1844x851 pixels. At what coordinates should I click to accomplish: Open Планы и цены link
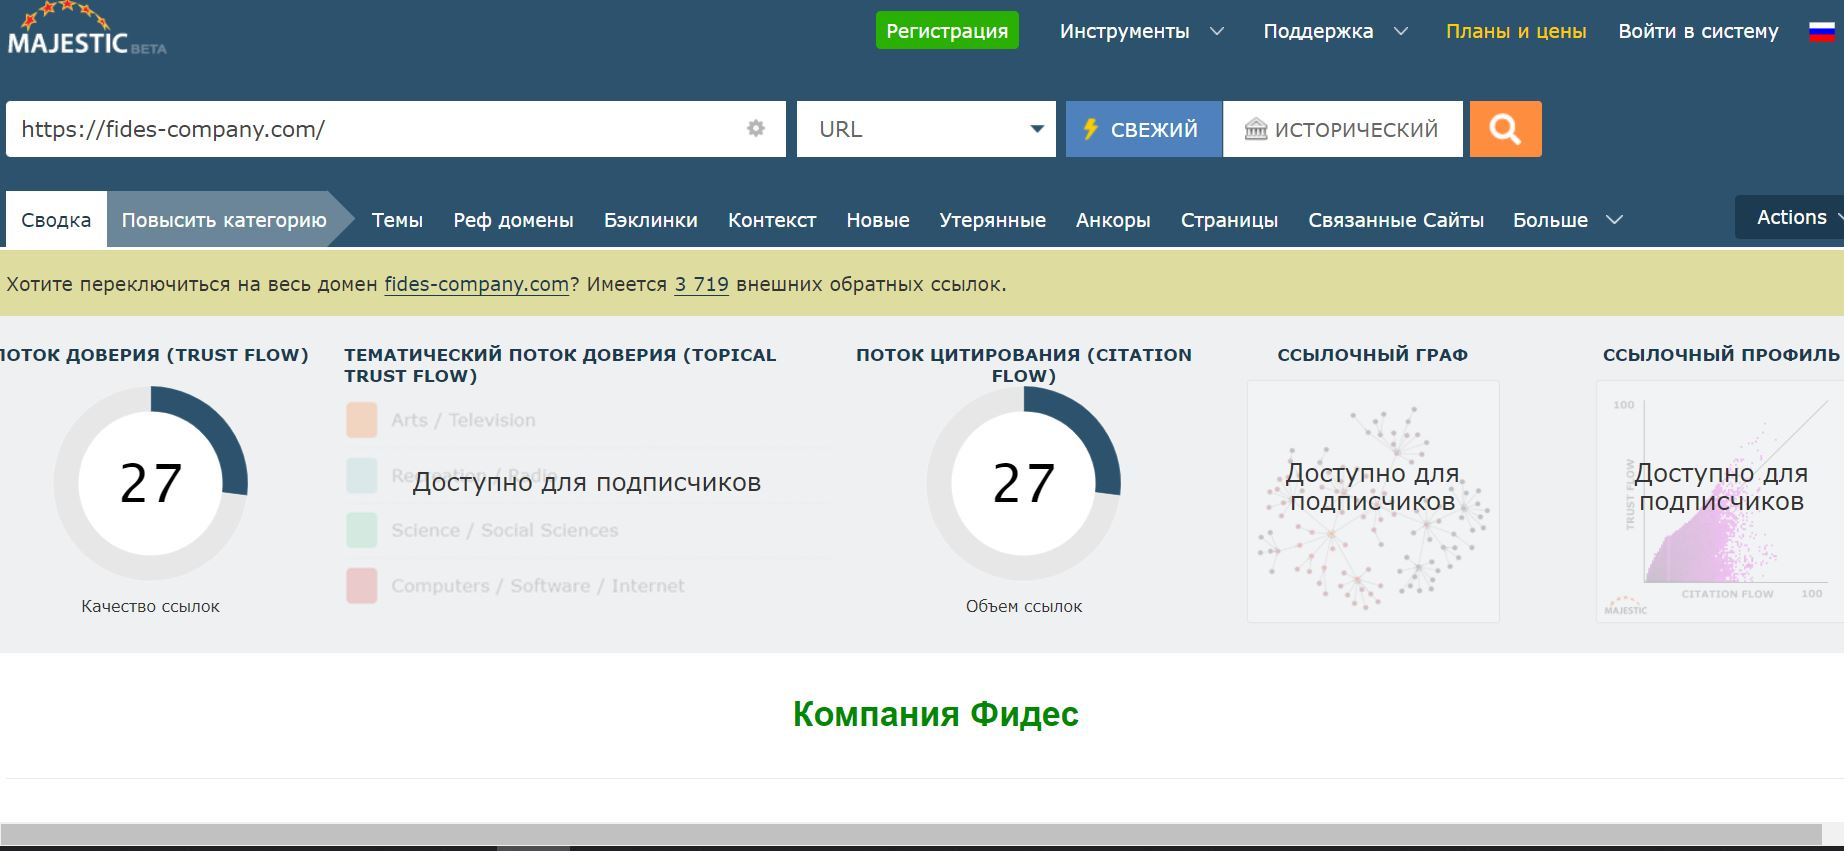tap(1516, 31)
